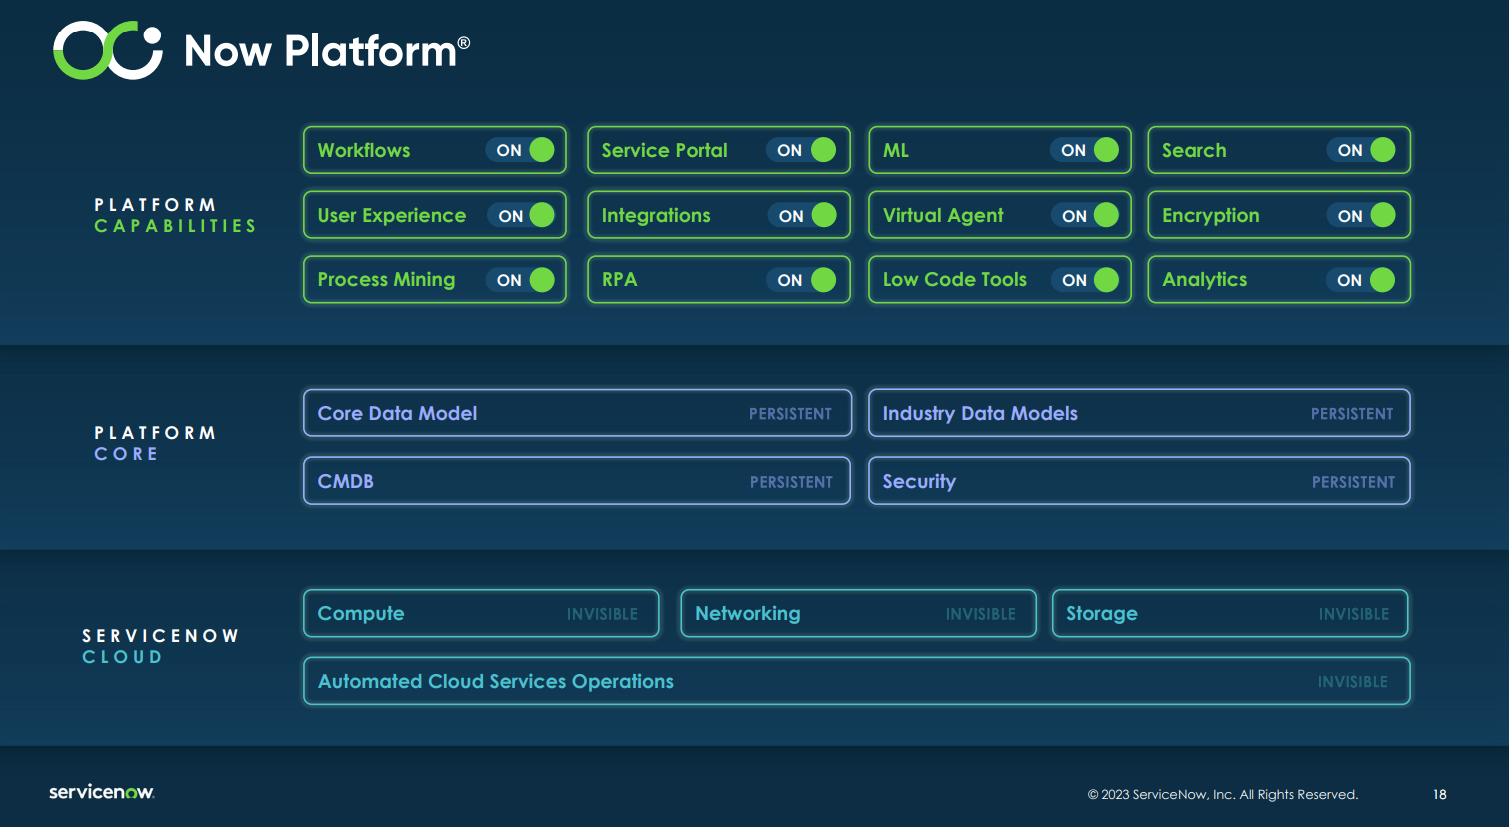Toggle the RPA ON switch
This screenshot has height=827, width=1509.
(802, 280)
